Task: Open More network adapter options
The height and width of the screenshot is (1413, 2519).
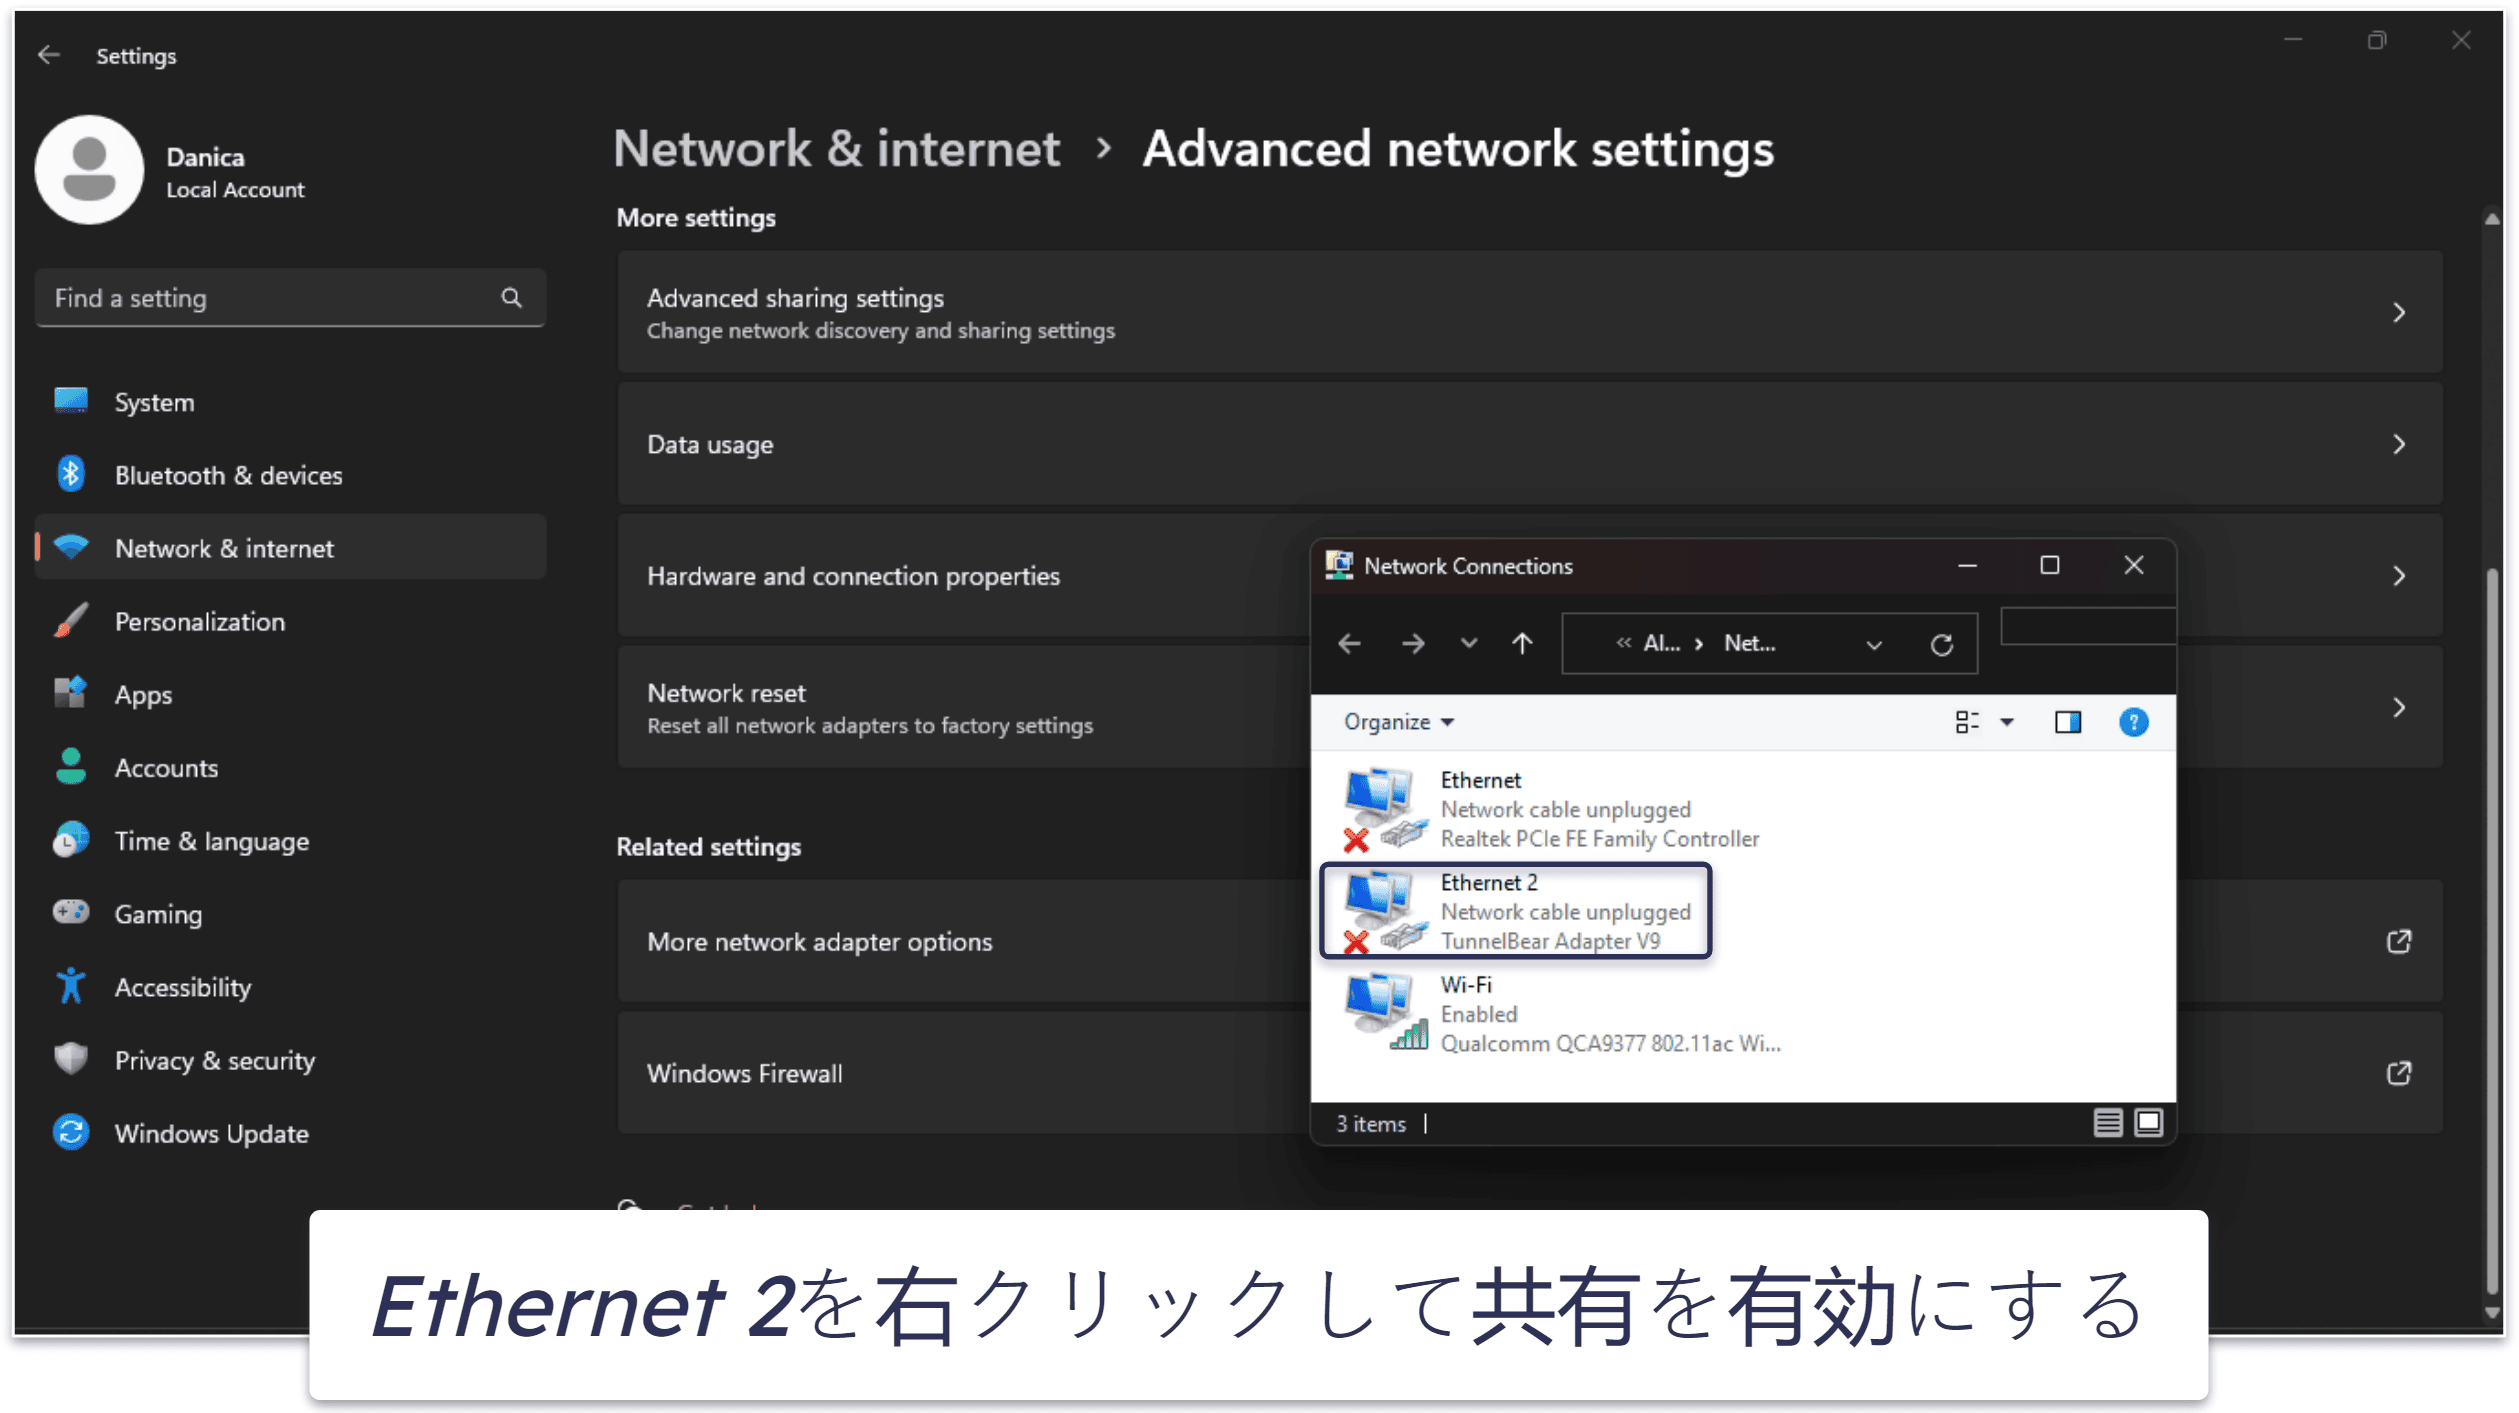Action: tap(963, 942)
